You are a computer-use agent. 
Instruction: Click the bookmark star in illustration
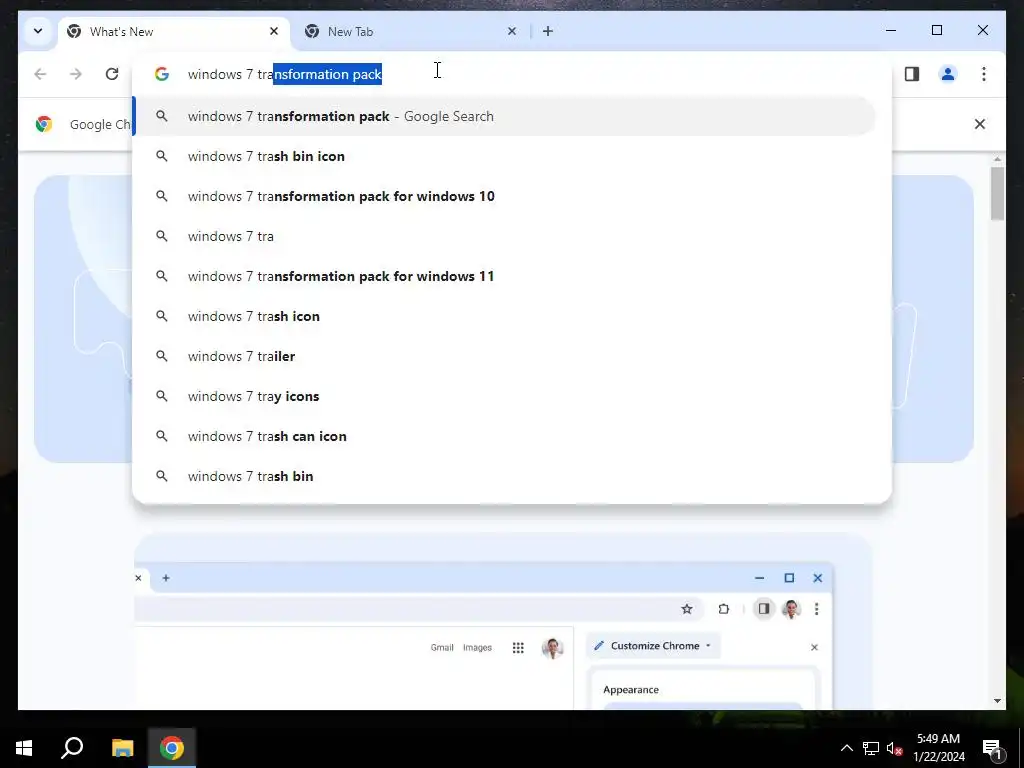pos(686,609)
